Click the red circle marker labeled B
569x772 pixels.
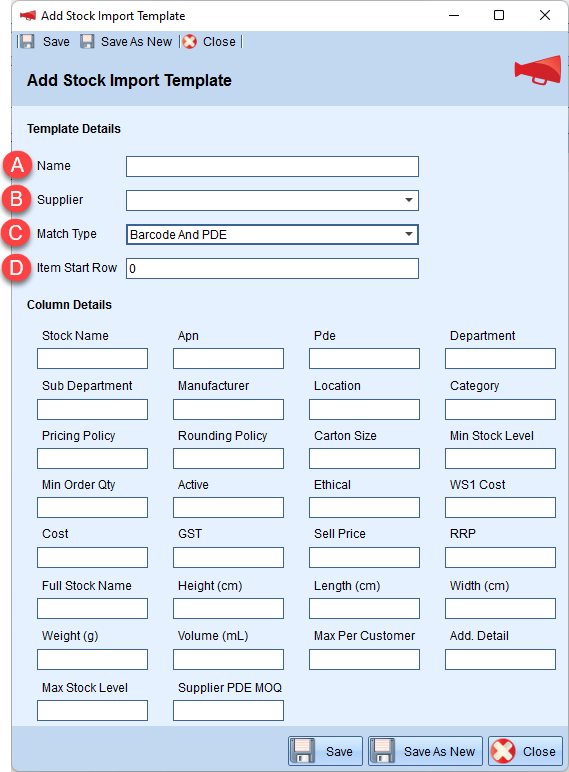tap(17, 199)
